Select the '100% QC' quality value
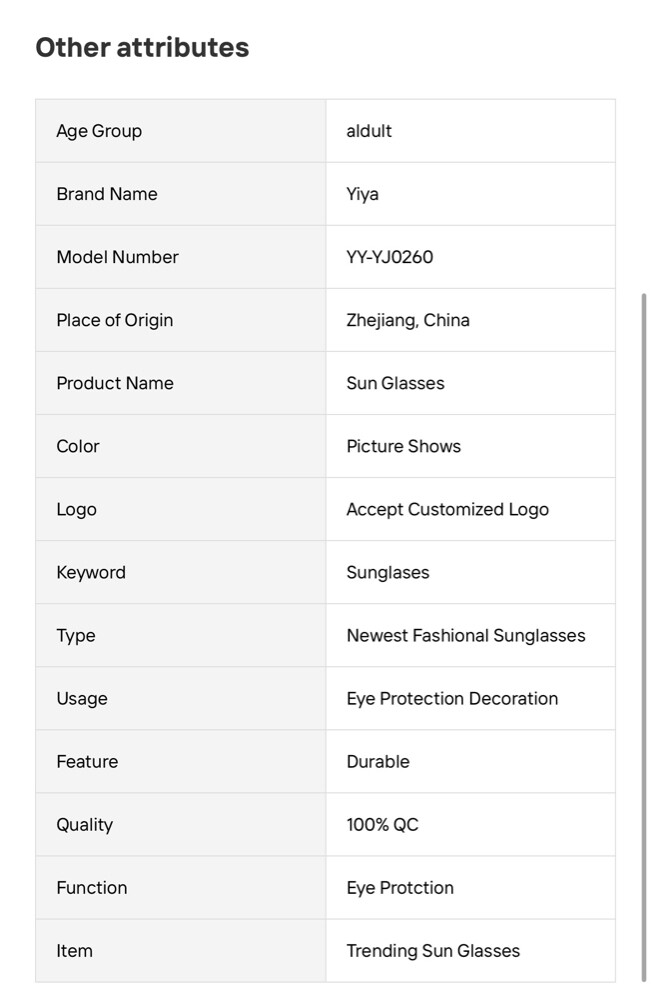 pyautogui.click(x=383, y=825)
